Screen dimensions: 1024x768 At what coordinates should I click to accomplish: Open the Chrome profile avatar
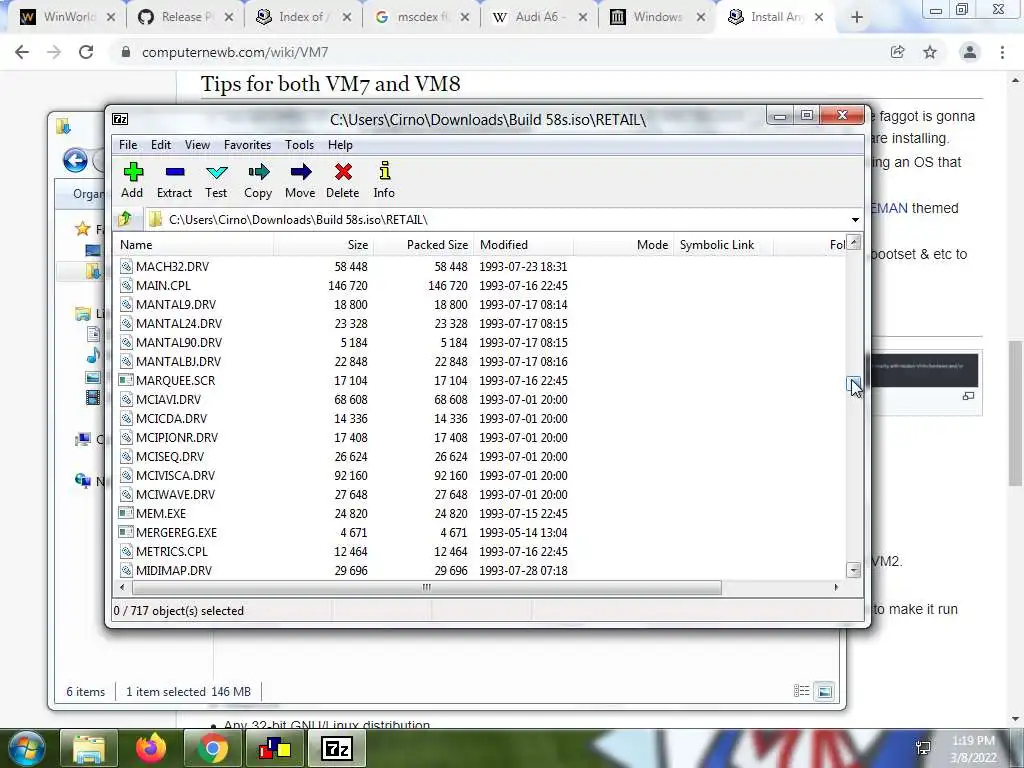click(970, 52)
